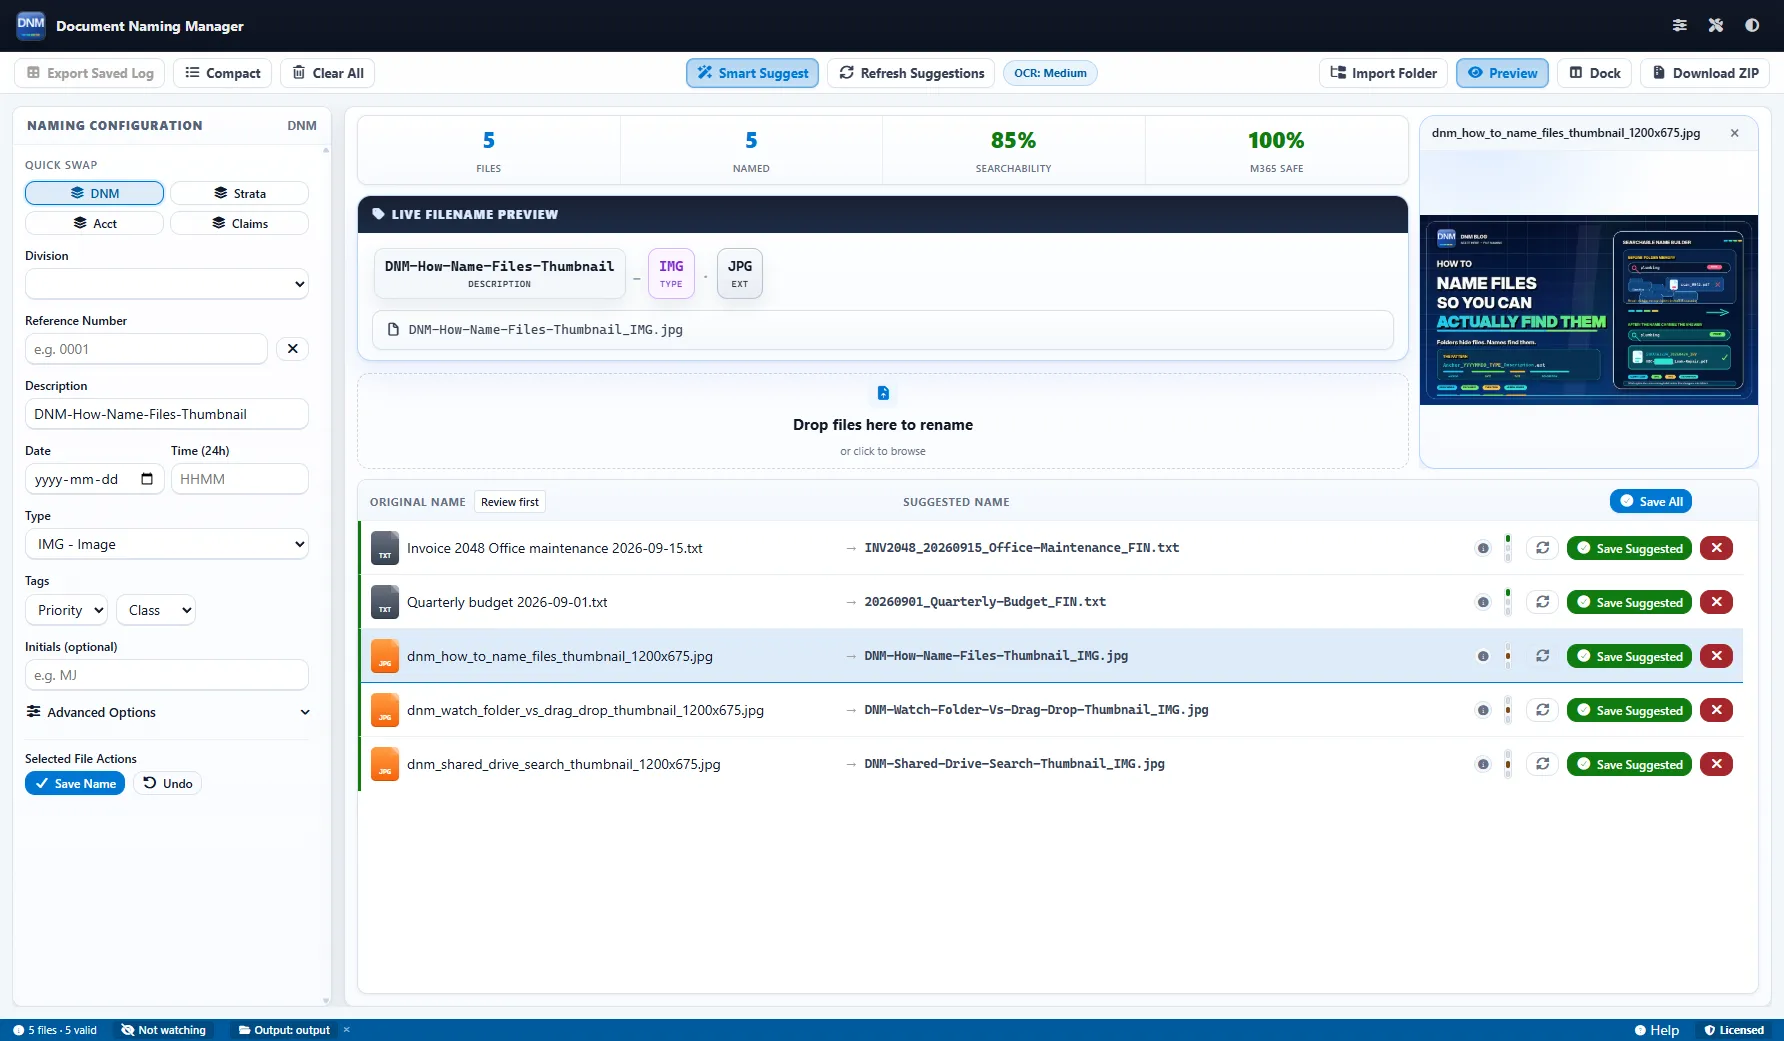Remove the dnm_shared_drive_search file row

[1717, 764]
